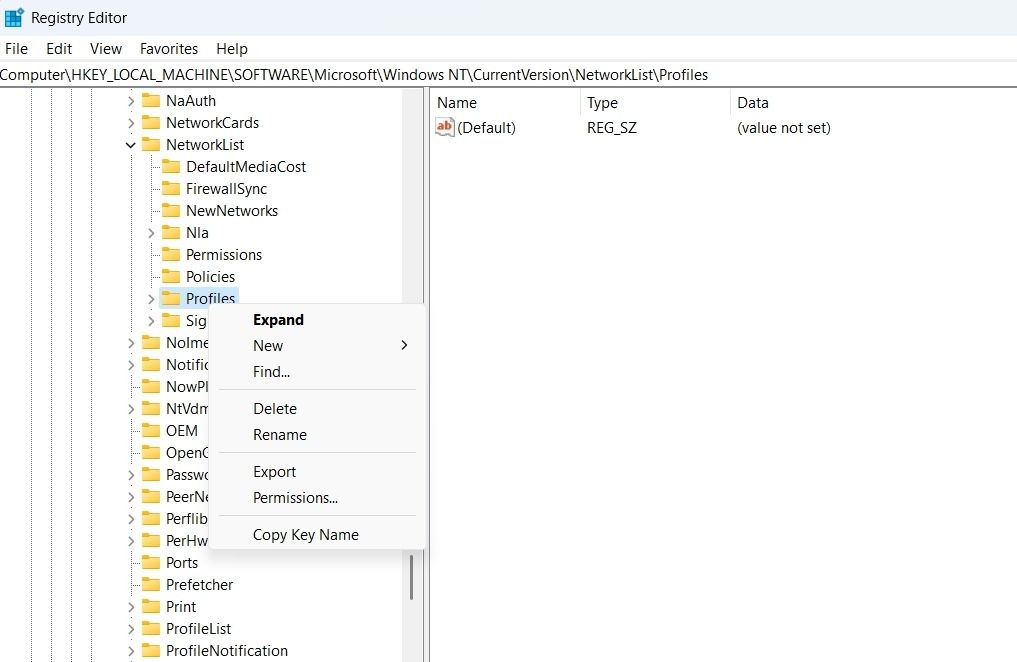This screenshot has height=662, width=1017.
Task: Expand the NaAuth key
Action: point(131,101)
